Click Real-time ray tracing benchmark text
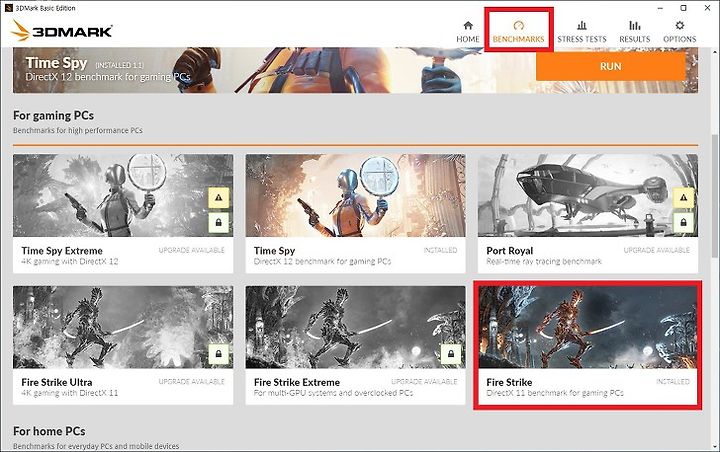The width and height of the screenshot is (720, 452). [x=544, y=261]
